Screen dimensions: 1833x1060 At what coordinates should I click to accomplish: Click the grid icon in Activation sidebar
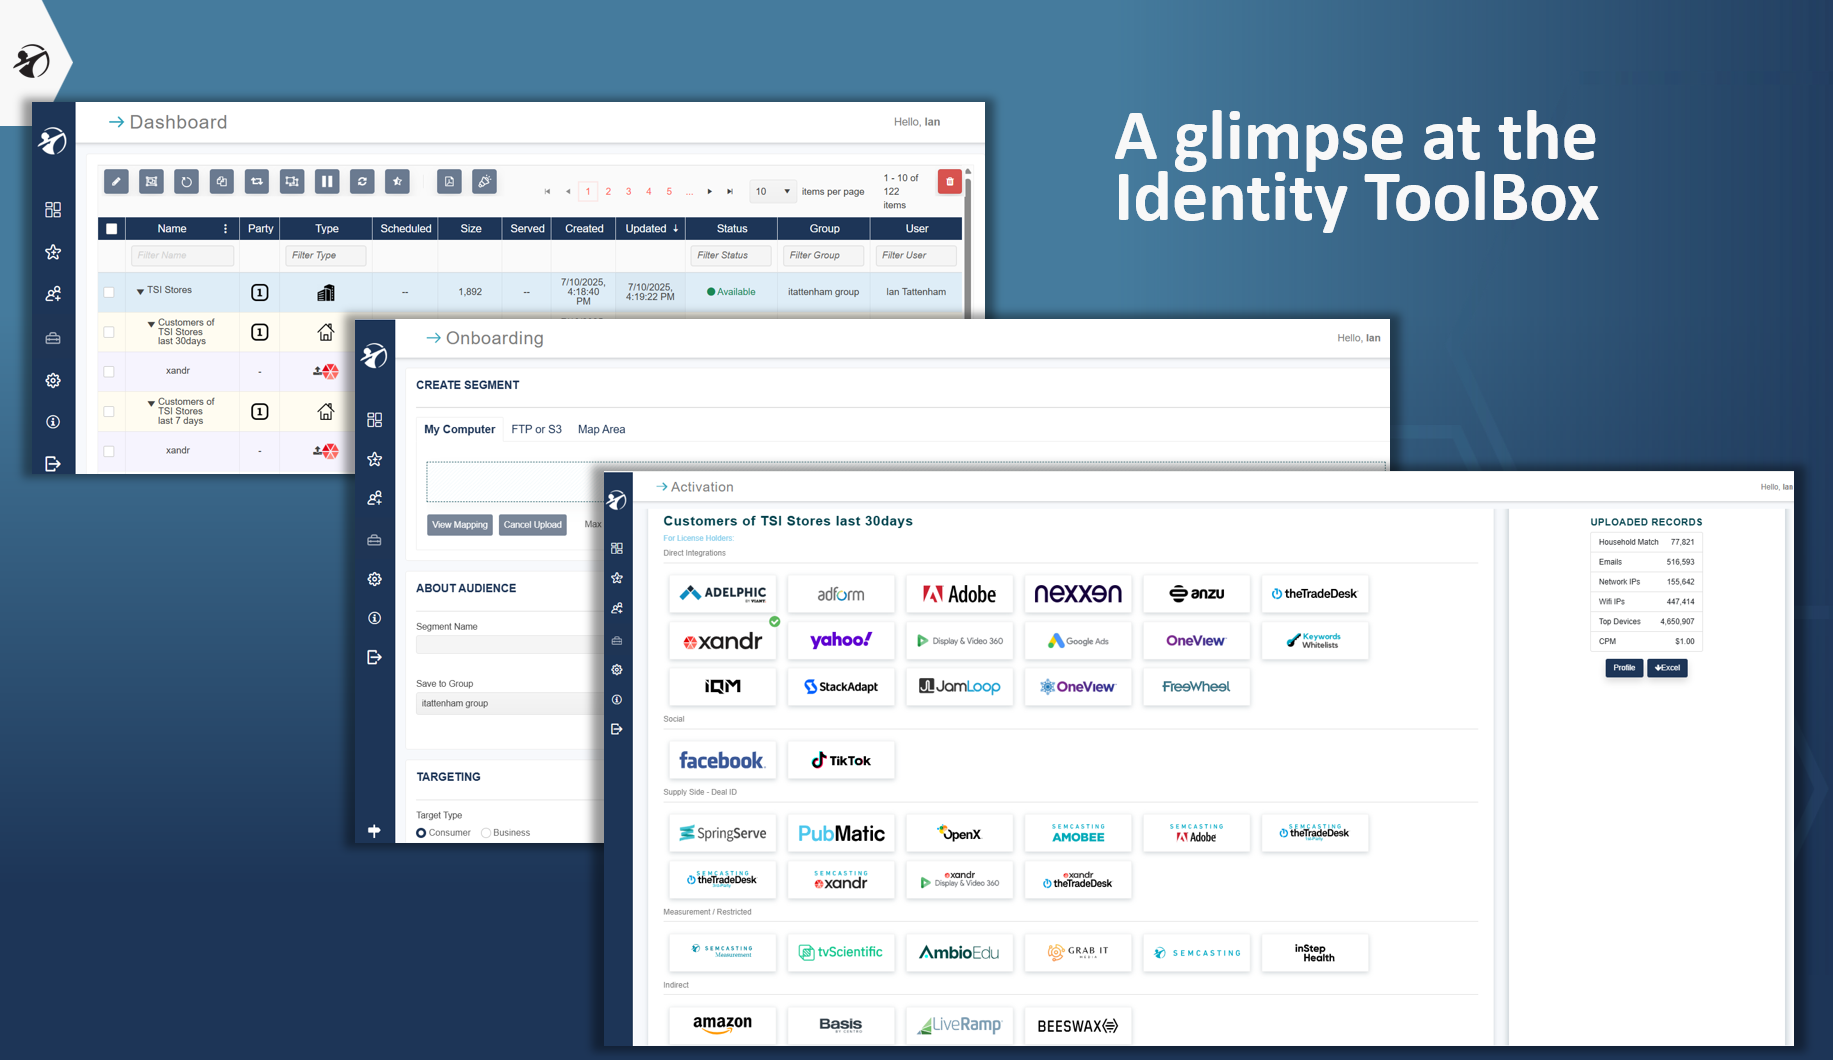(x=617, y=548)
